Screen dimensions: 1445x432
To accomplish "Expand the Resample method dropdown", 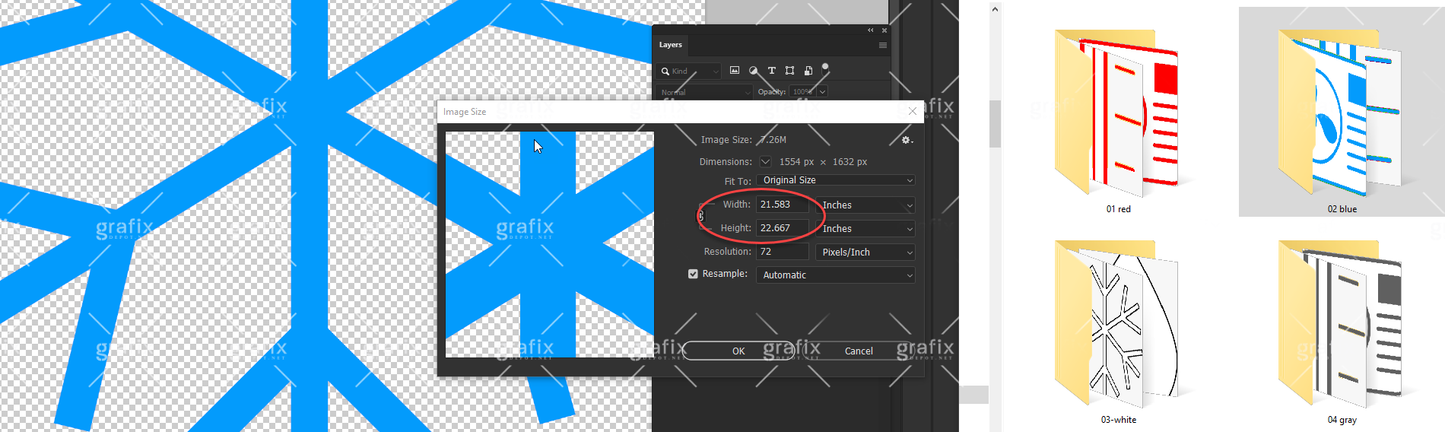I will tap(835, 275).
